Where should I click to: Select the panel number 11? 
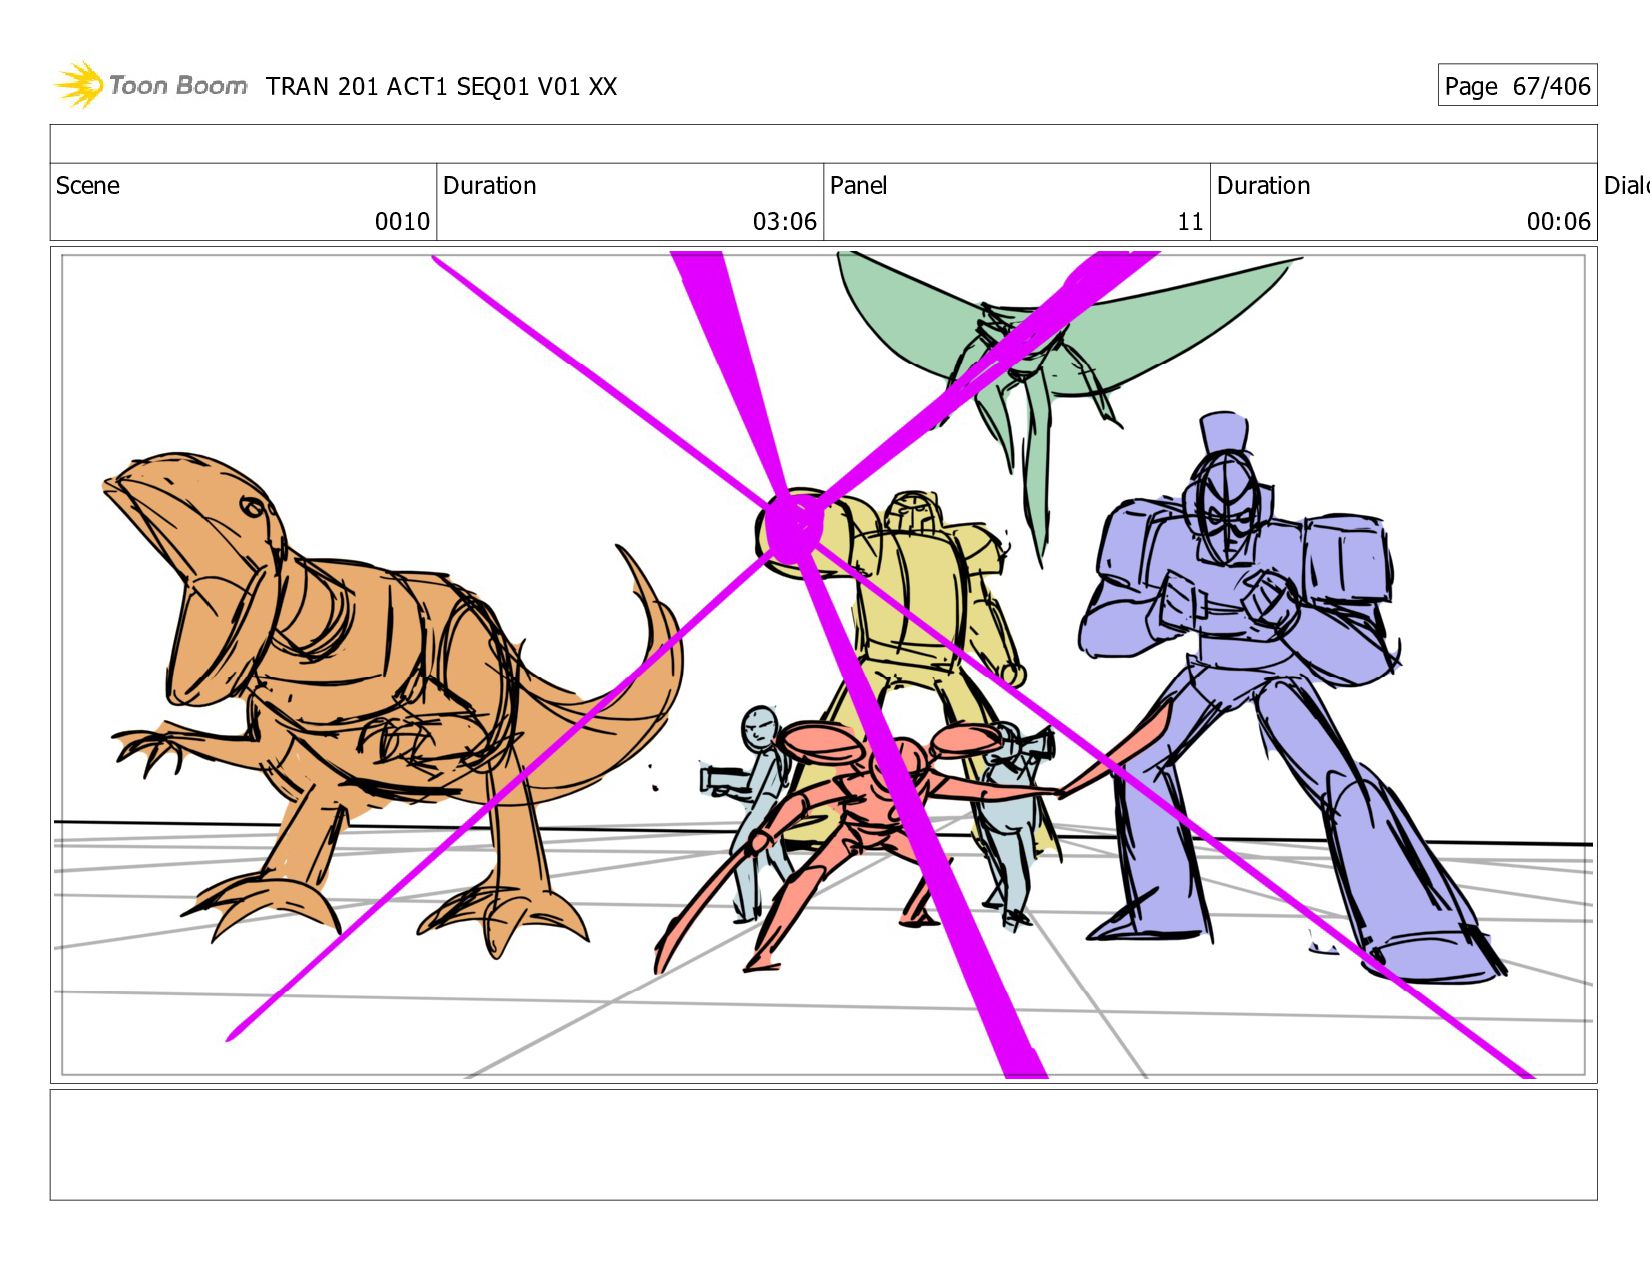[x=1190, y=222]
